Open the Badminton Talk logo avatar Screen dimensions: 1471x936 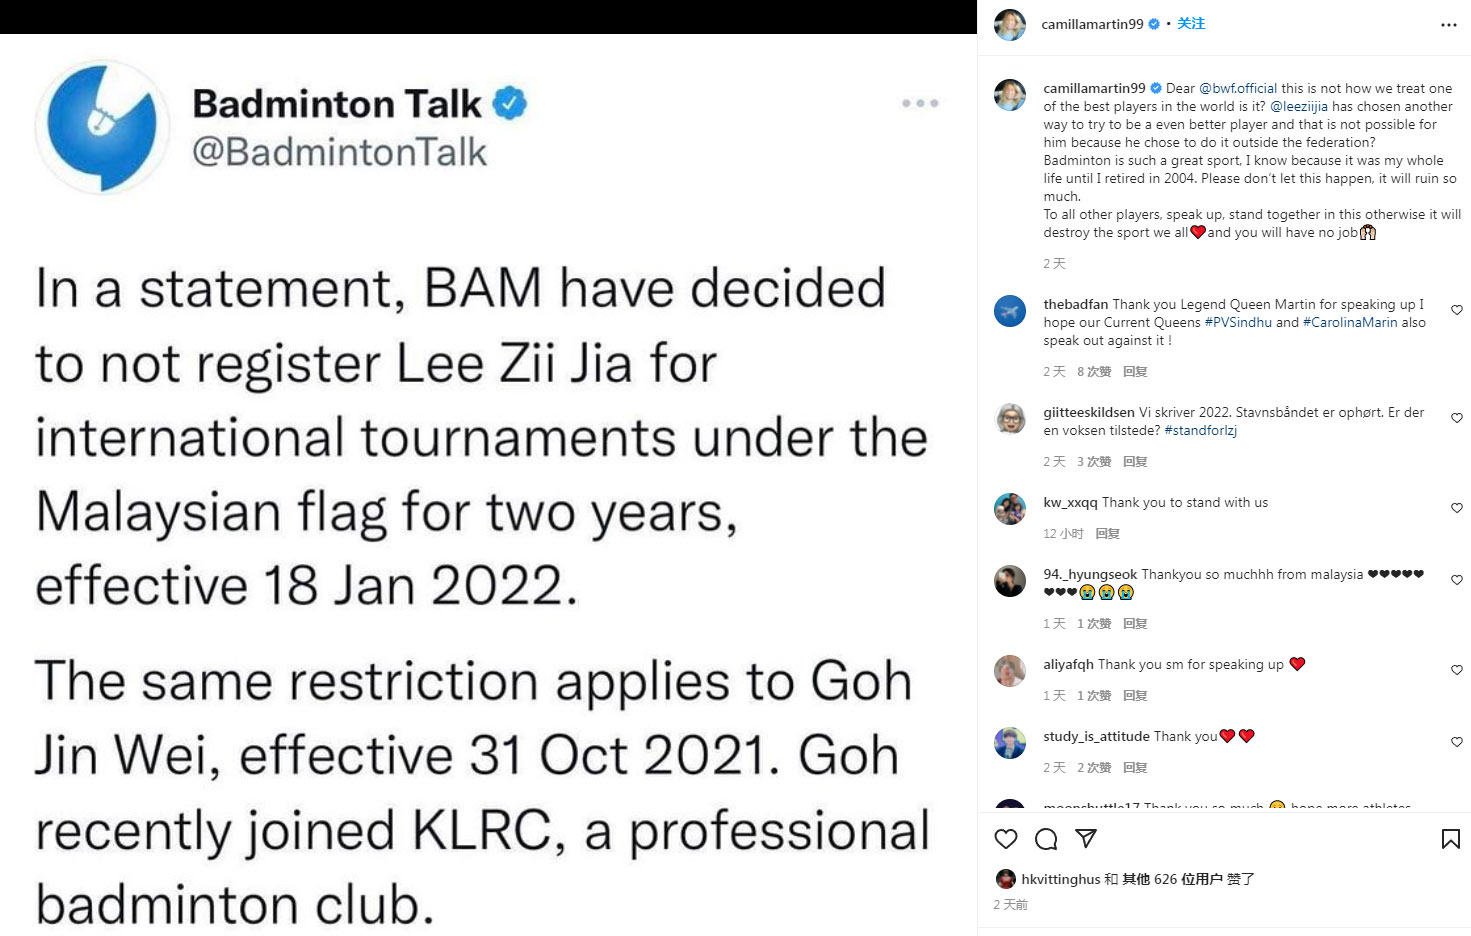point(102,127)
